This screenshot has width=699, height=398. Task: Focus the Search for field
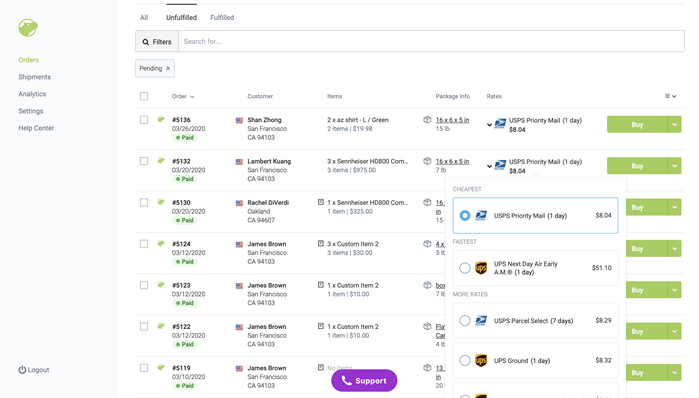pos(432,41)
